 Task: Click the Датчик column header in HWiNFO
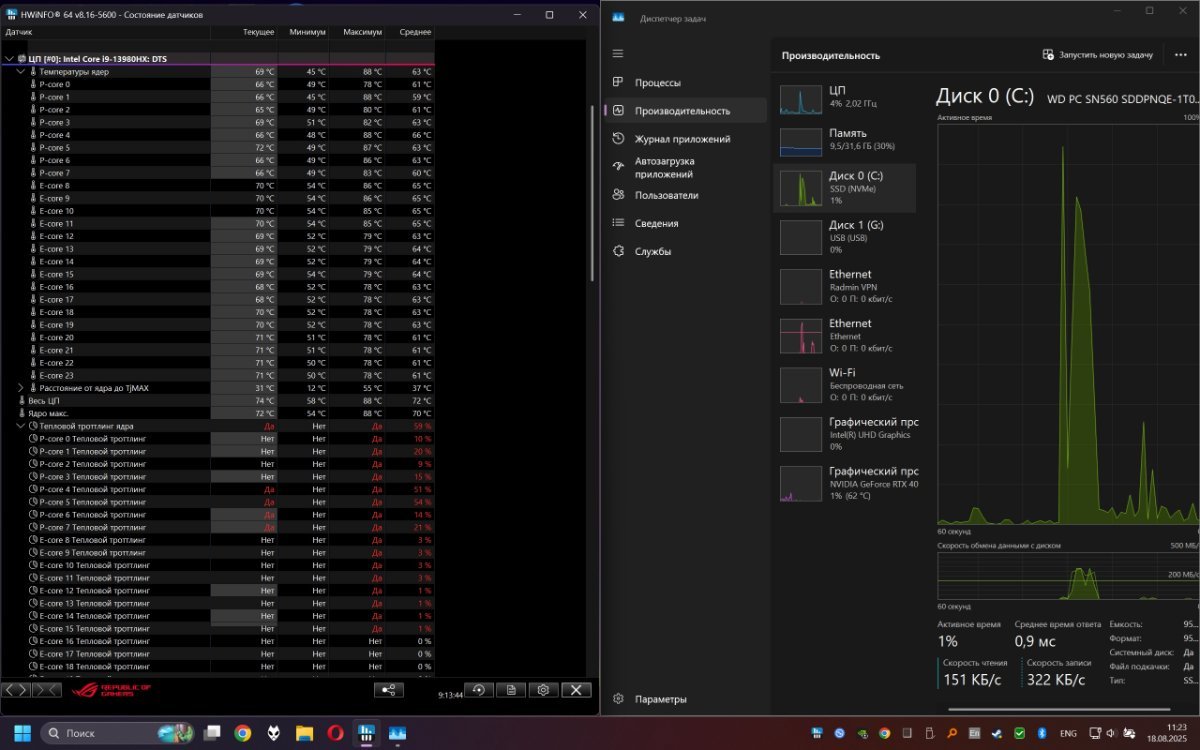click(106, 32)
